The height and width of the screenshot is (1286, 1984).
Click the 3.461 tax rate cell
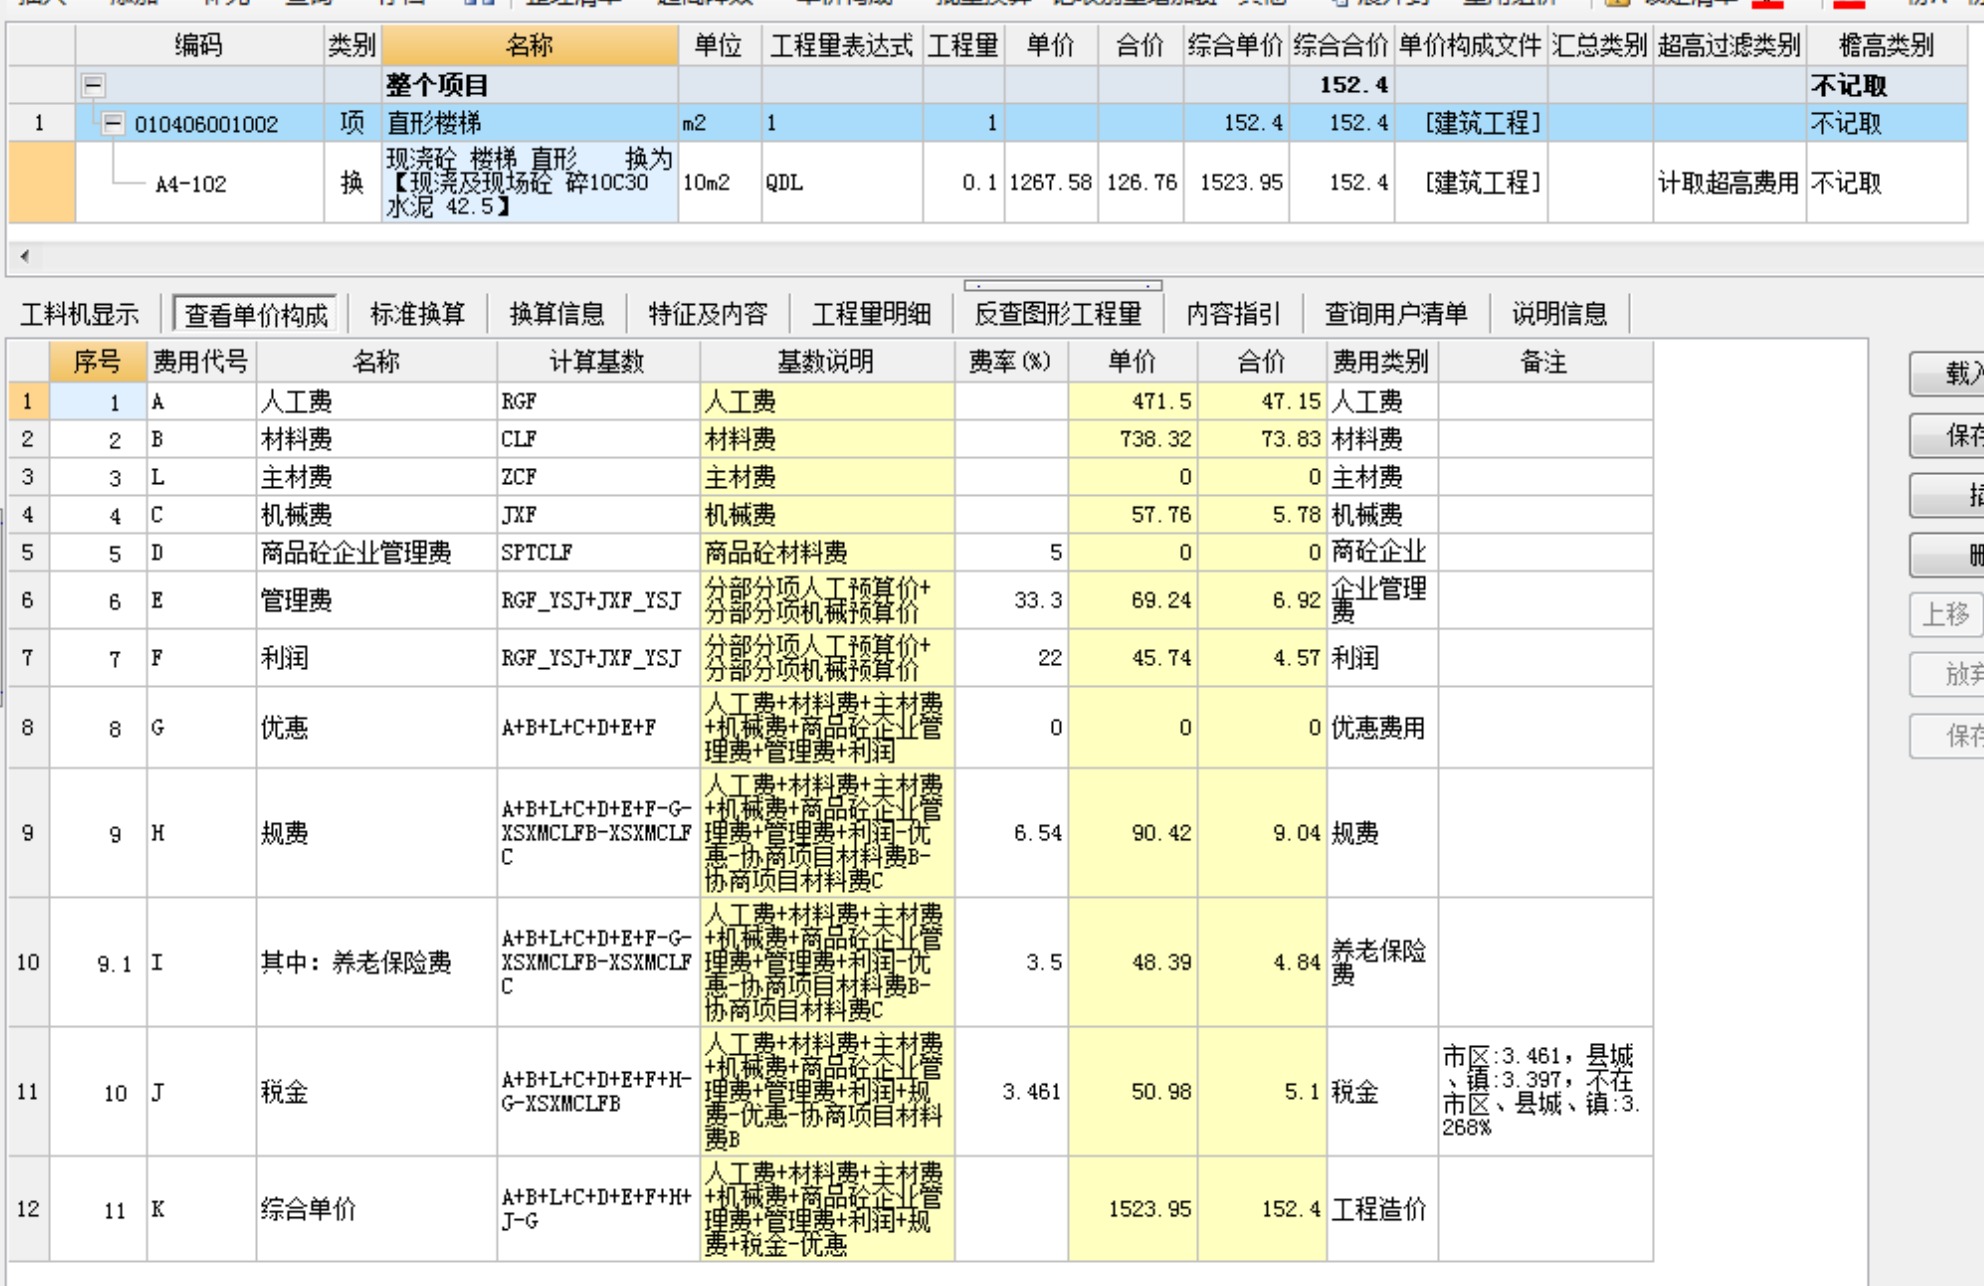(1010, 1091)
